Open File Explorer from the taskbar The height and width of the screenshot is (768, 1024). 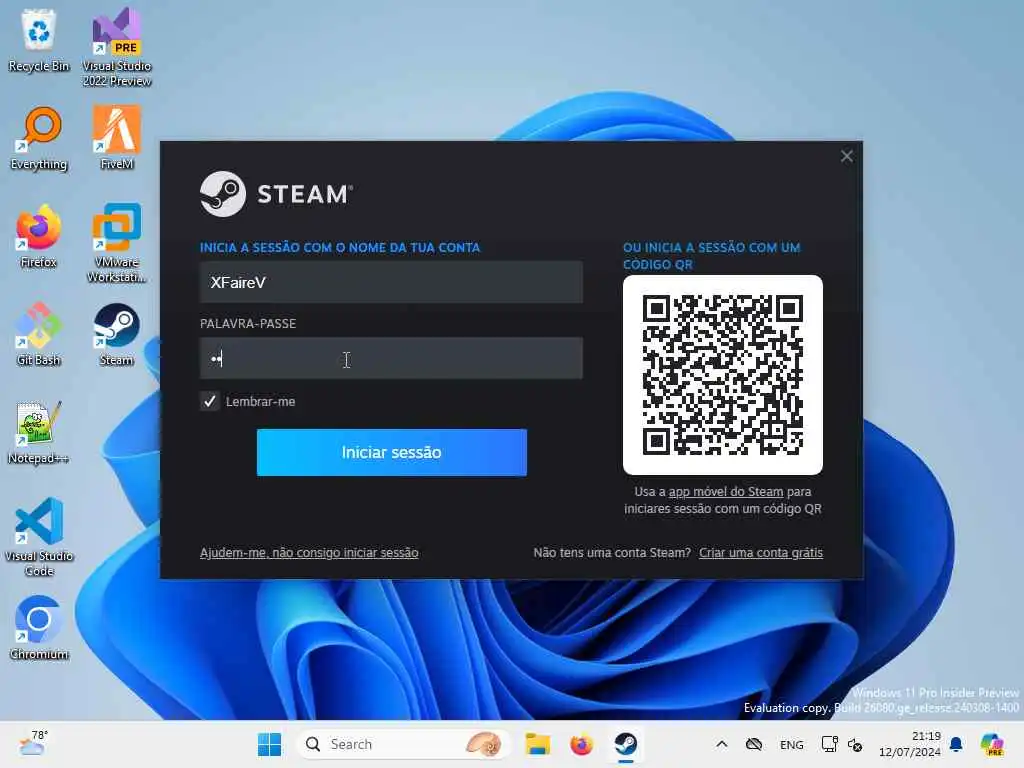(x=537, y=744)
